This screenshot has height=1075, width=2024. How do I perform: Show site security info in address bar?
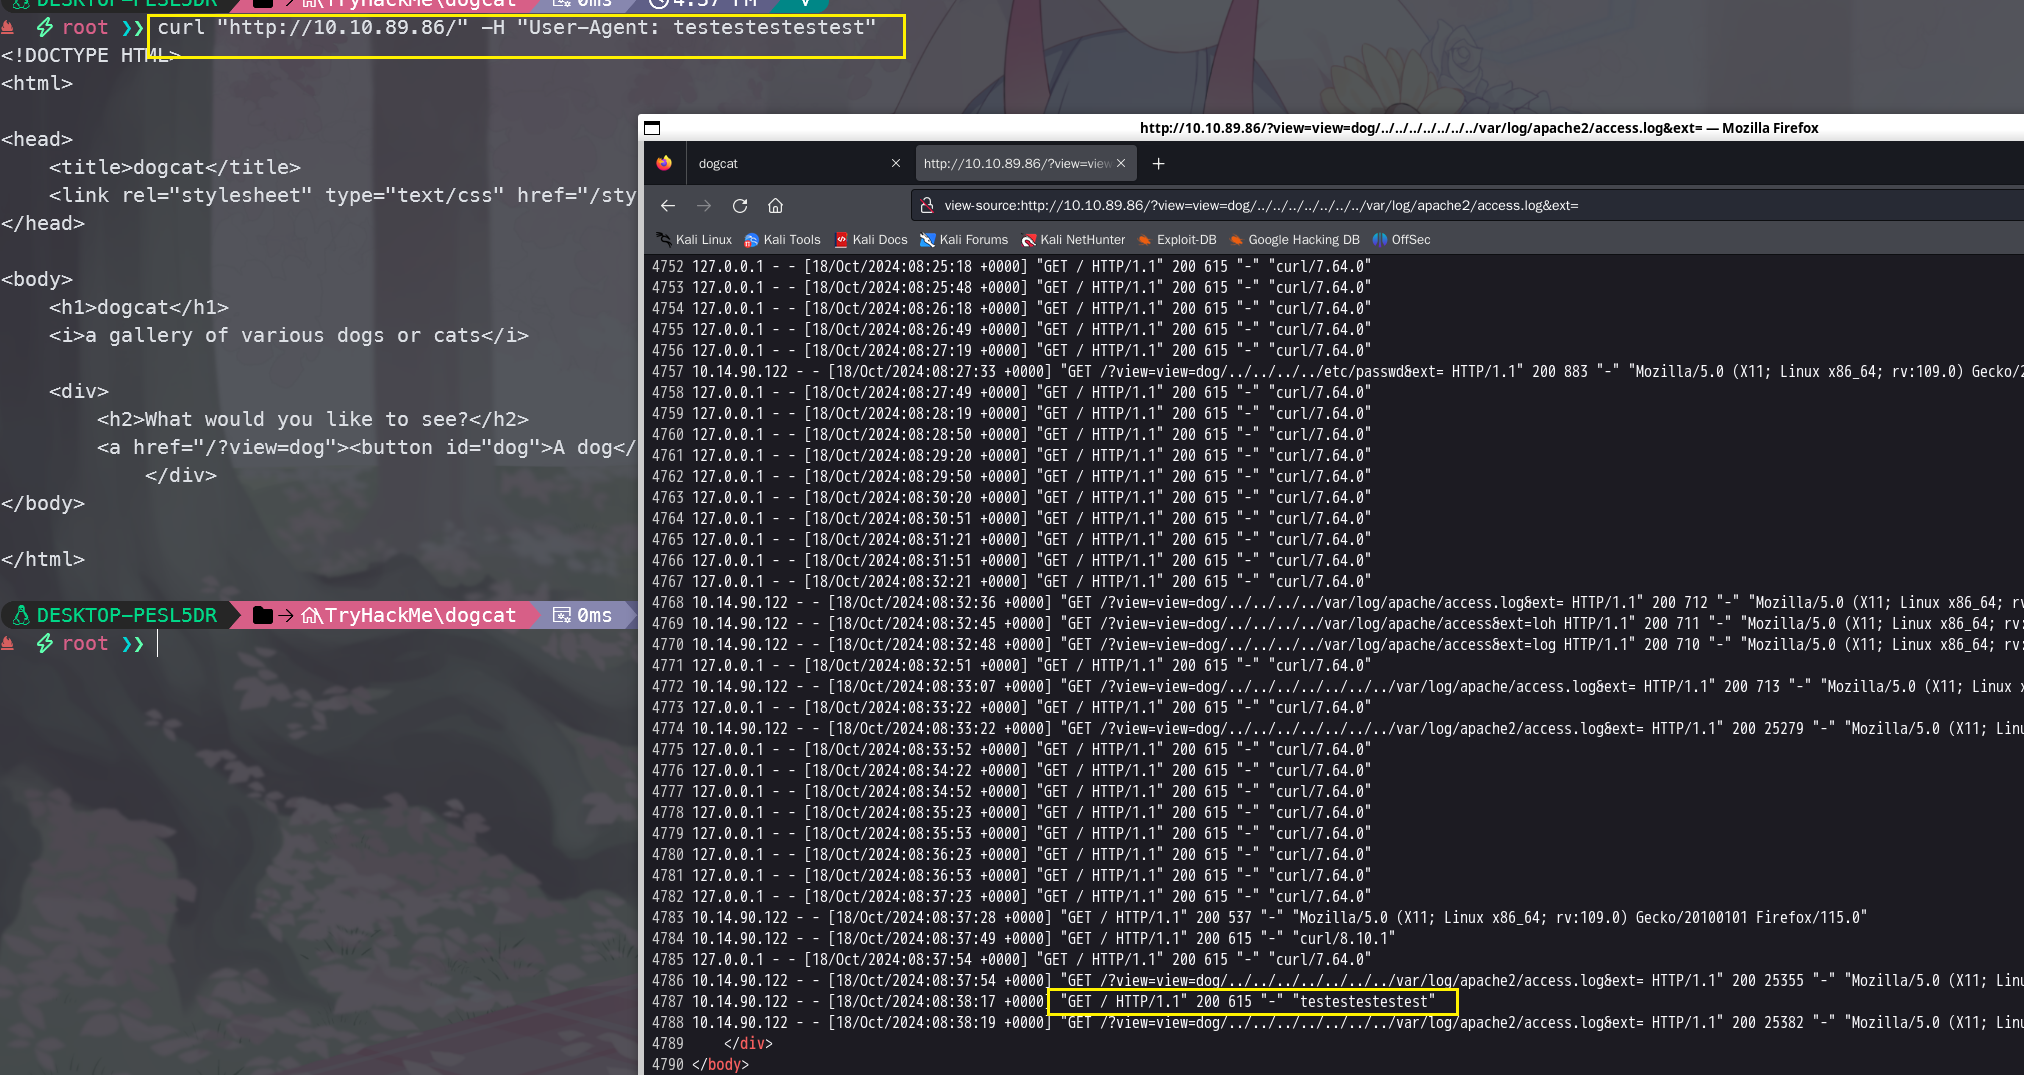tap(927, 206)
